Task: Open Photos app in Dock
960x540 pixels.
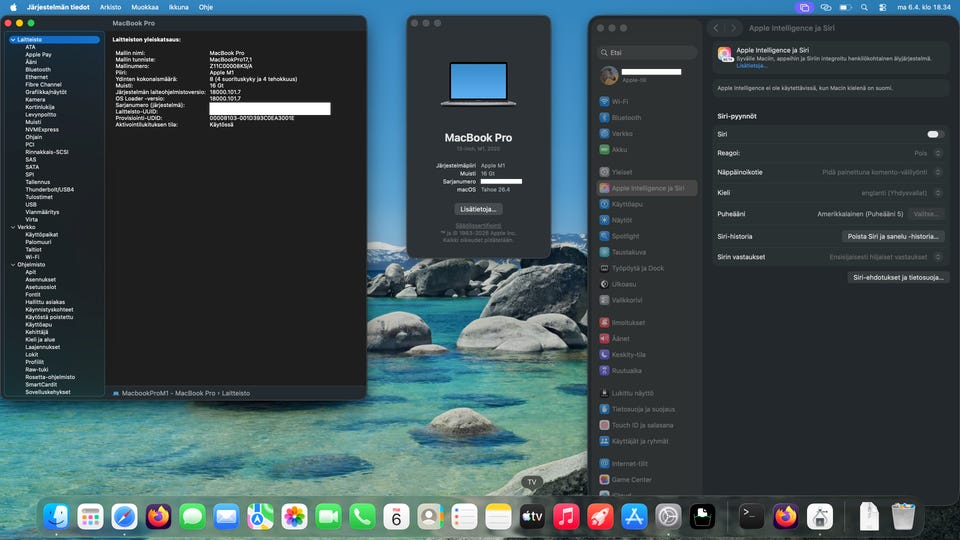Action: pyautogui.click(x=294, y=517)
